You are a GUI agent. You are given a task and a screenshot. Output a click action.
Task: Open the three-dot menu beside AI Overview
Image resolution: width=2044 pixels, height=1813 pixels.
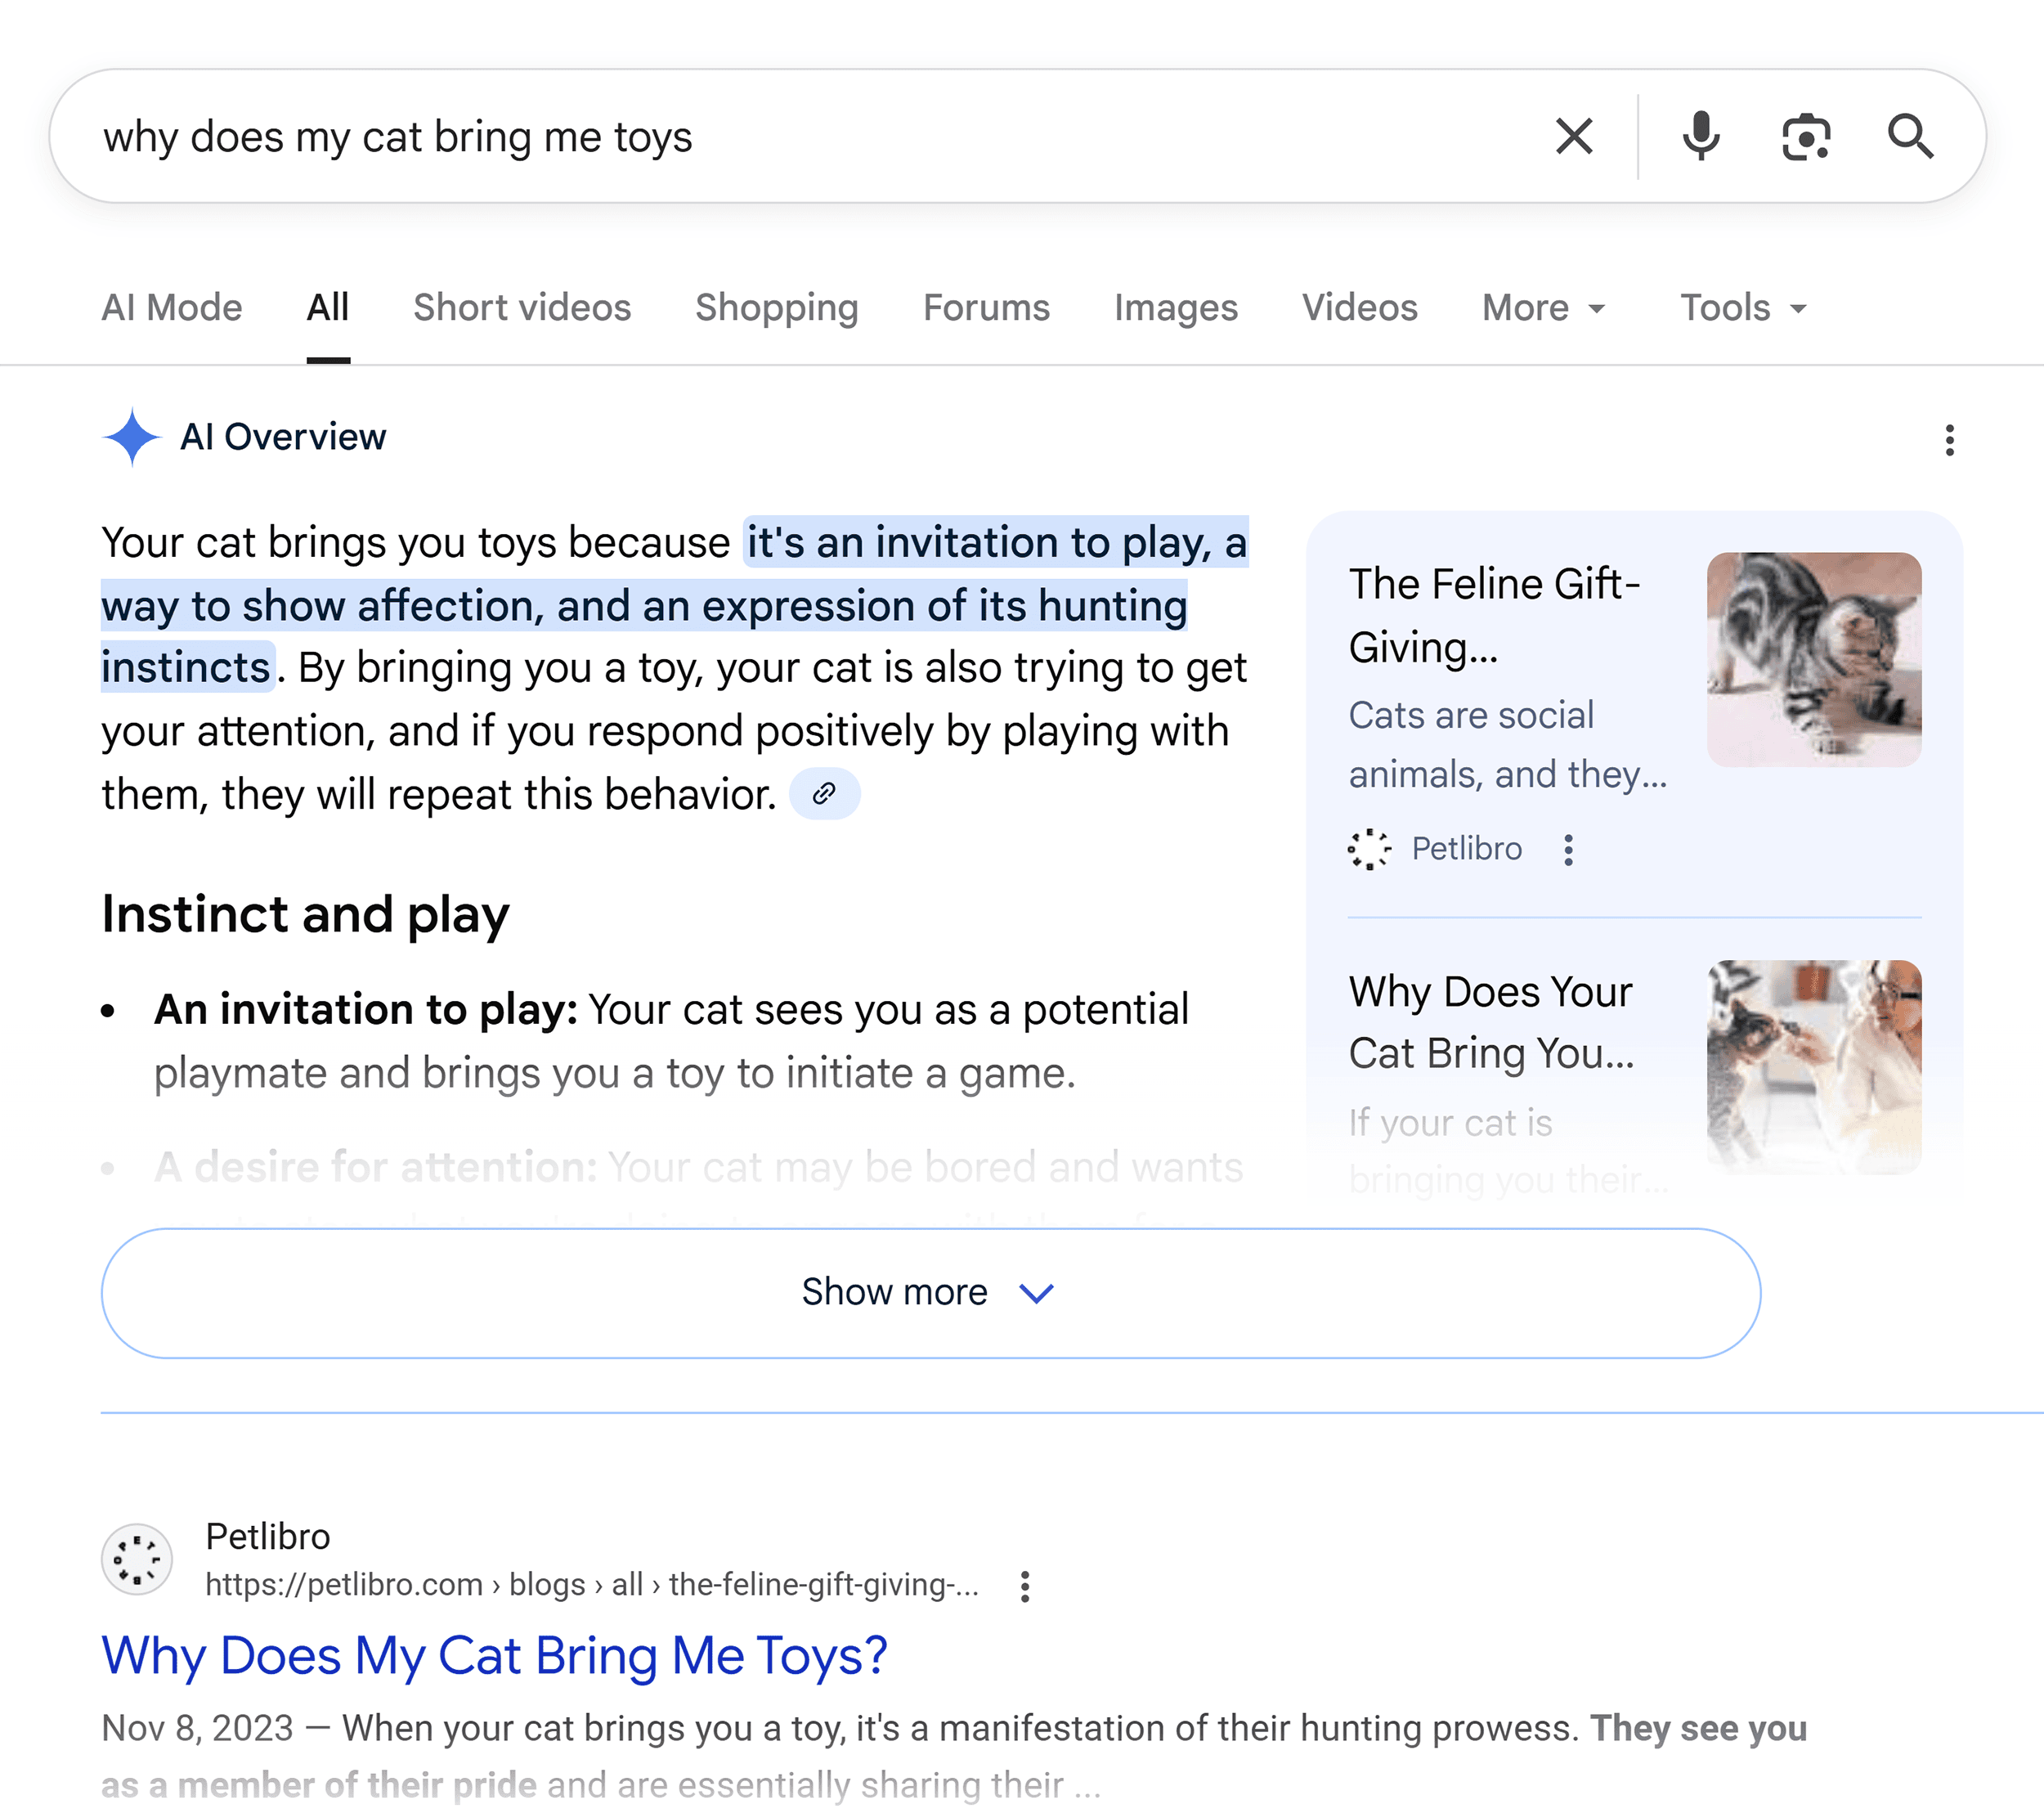coord(1949,440)
